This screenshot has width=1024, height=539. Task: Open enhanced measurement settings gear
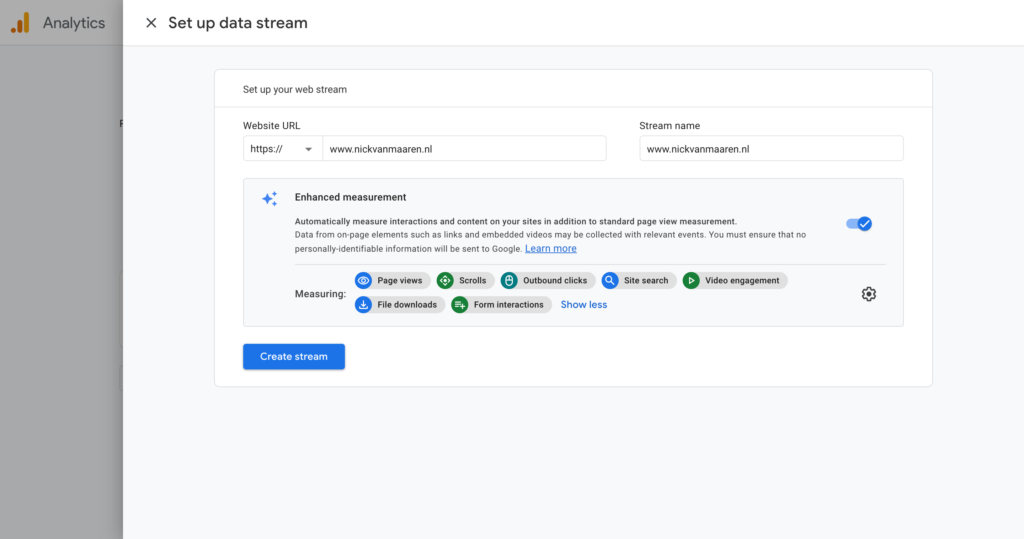coord(868,294)
